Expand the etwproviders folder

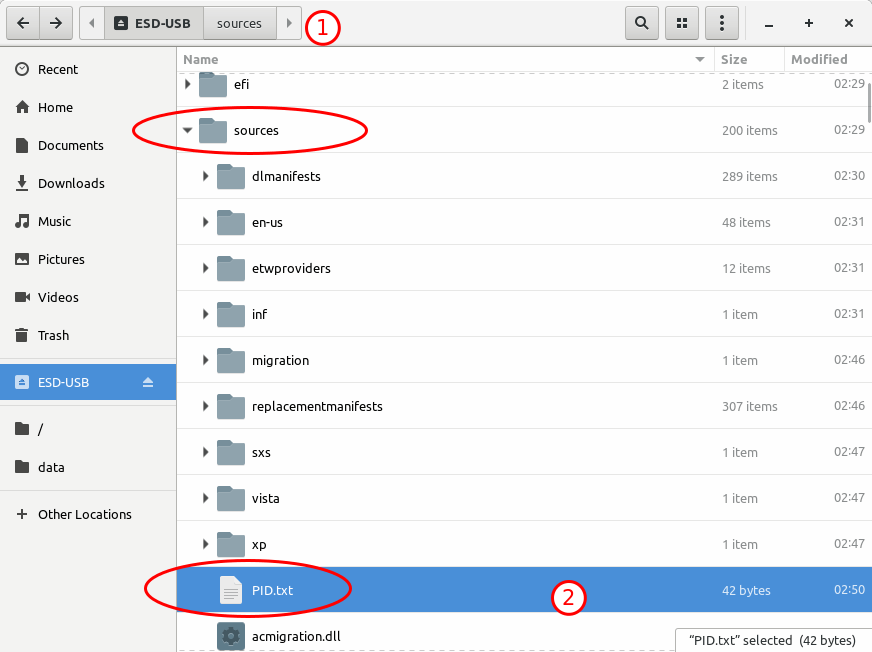(x=205, y=268)
